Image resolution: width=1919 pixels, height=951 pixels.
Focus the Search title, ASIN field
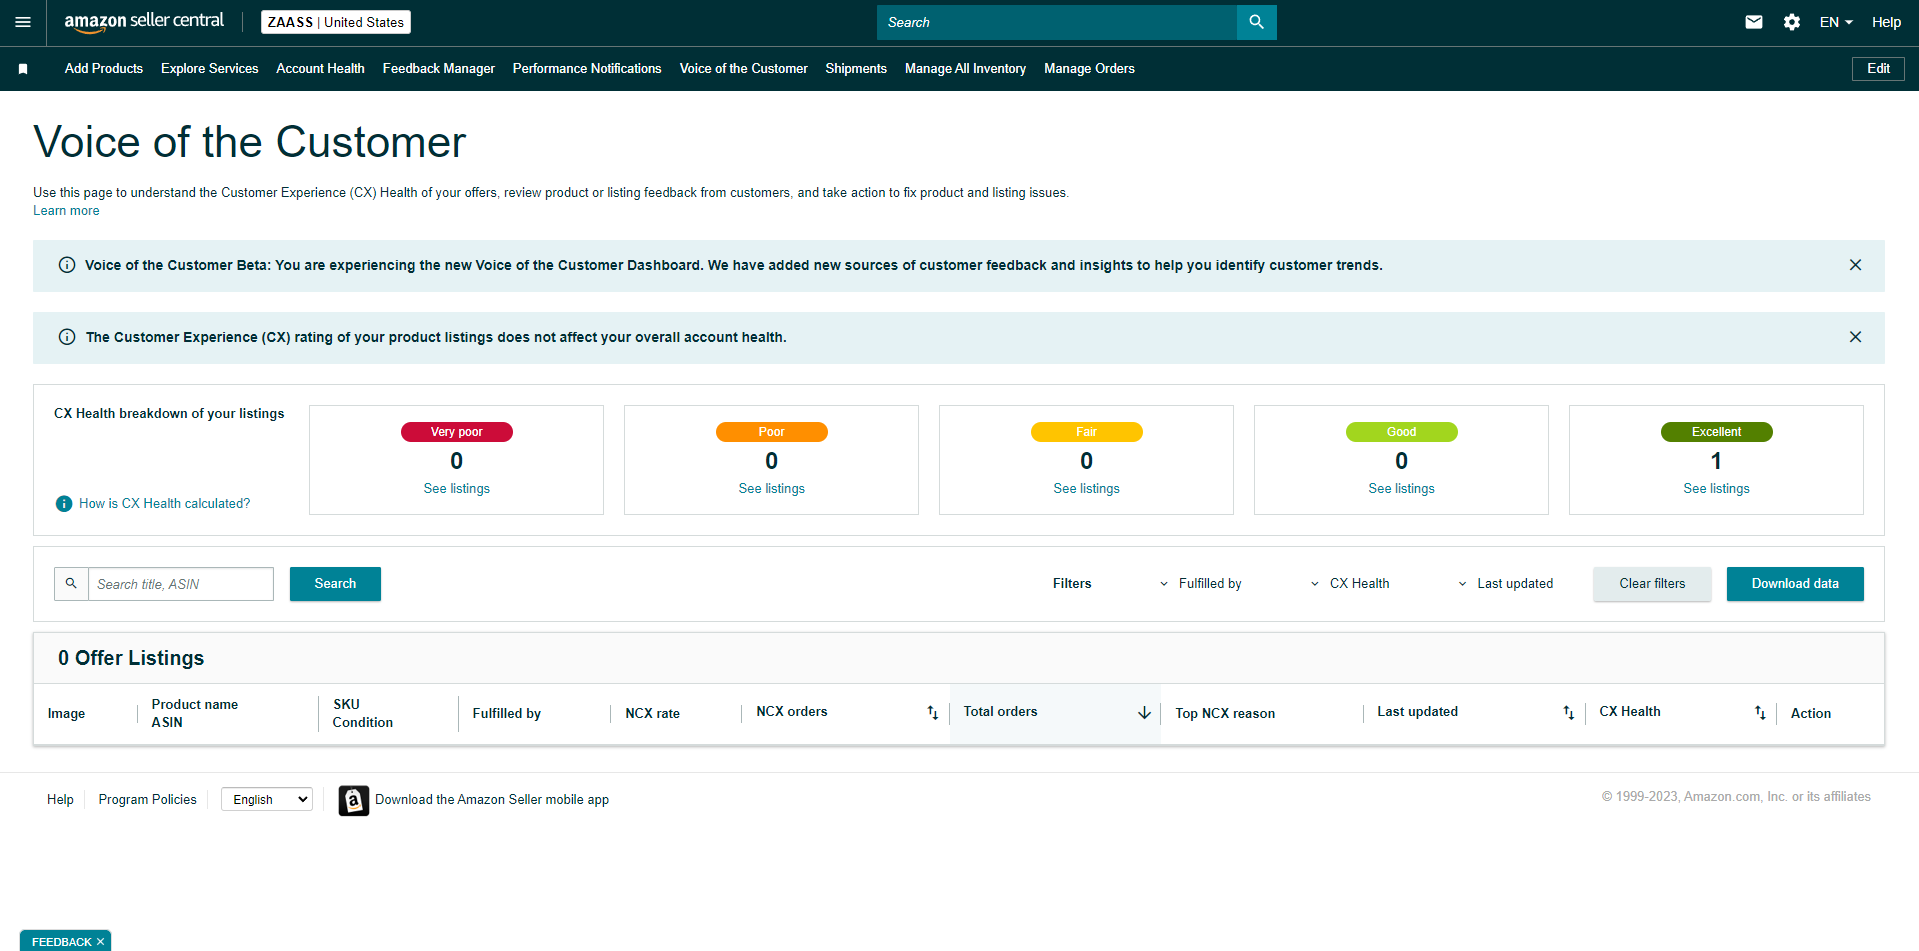[181, 584]
